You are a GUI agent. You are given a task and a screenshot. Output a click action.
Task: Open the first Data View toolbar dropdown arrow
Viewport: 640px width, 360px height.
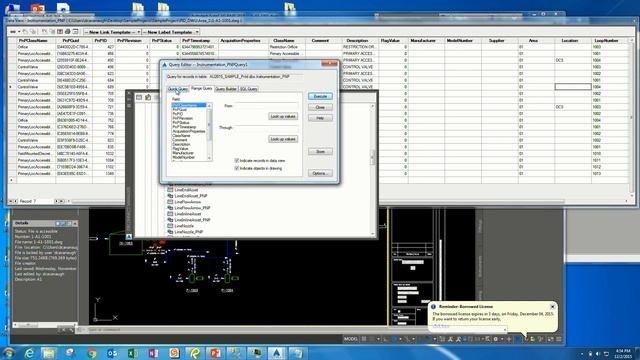pos(19,32)
